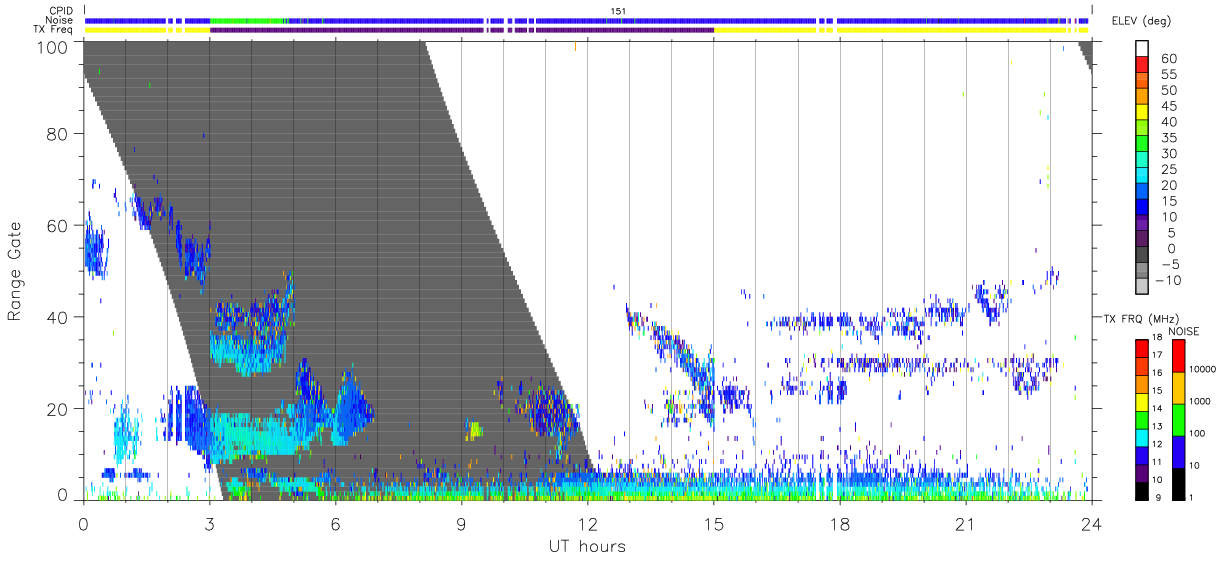Click the 'UT hours' axis title
This screenshot has height=567, width=1228.
[x=587, y=546]
